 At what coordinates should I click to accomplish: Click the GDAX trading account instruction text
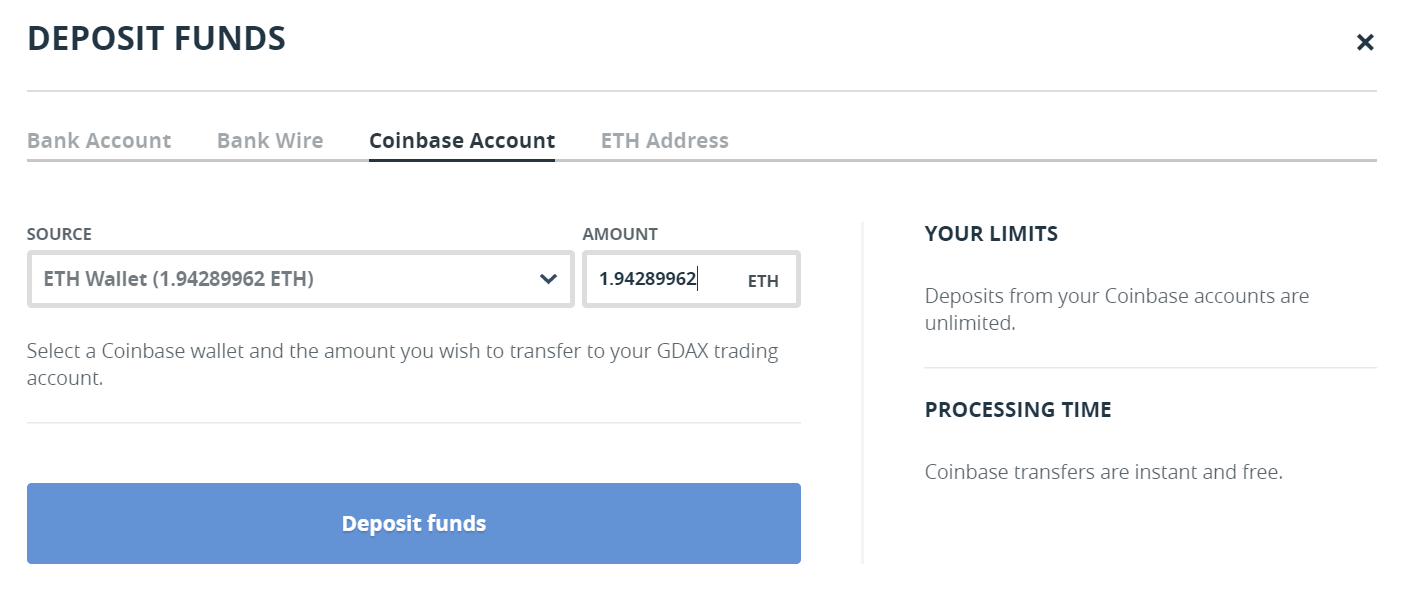tap(402, 365)
